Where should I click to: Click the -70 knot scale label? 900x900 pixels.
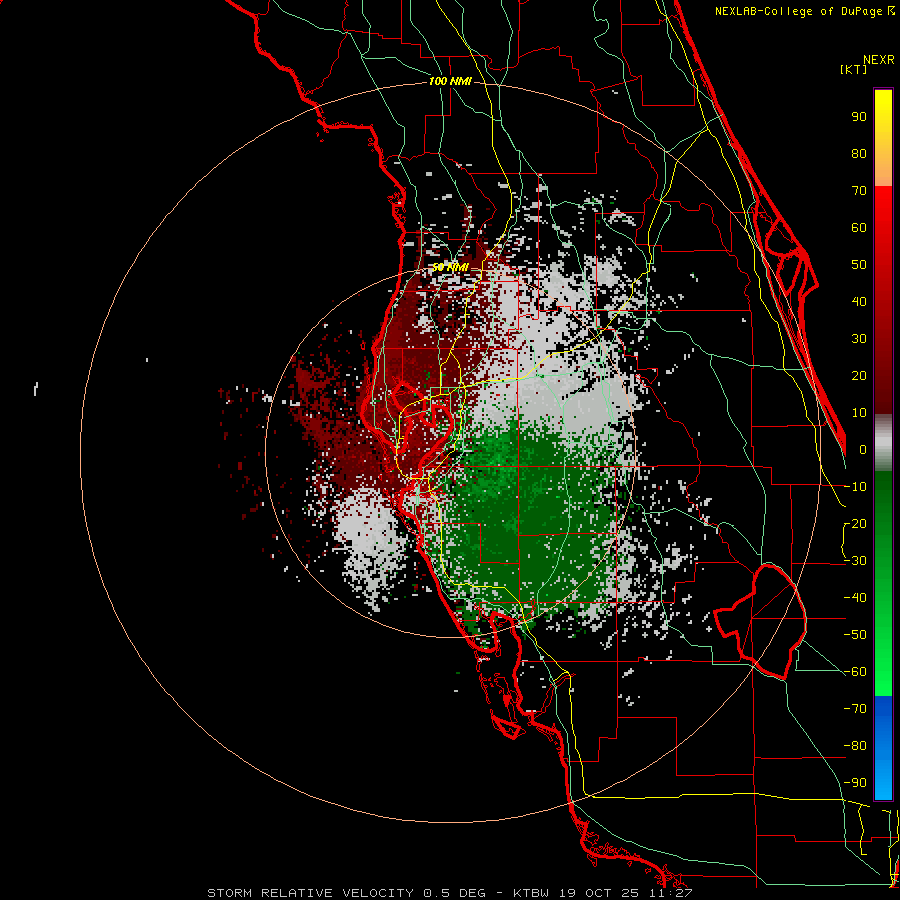tap(855, 709)
